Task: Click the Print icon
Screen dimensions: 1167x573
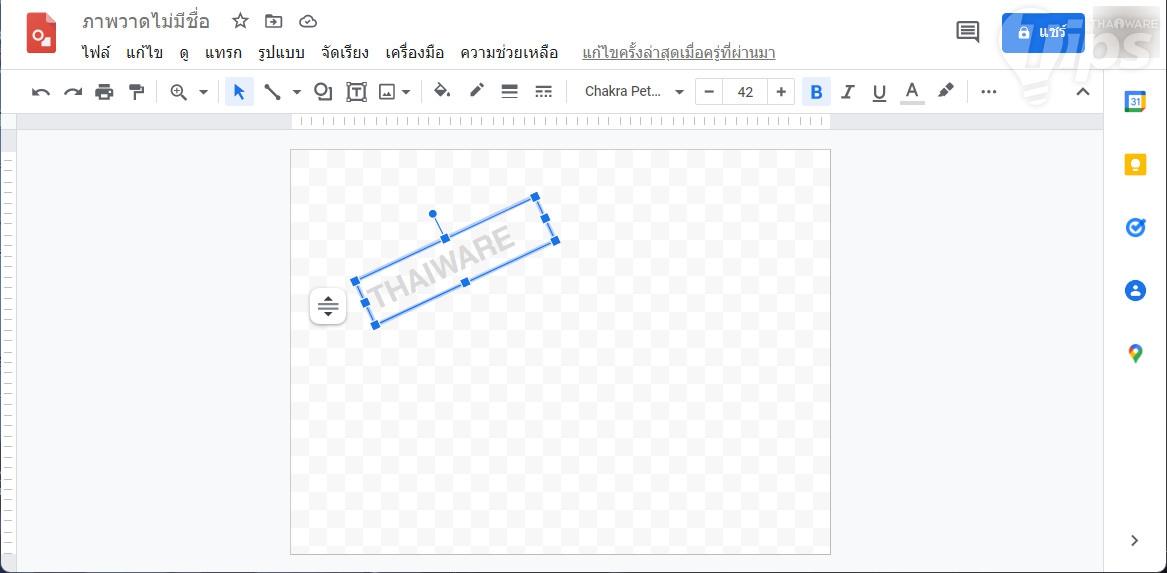Action: 104,92
